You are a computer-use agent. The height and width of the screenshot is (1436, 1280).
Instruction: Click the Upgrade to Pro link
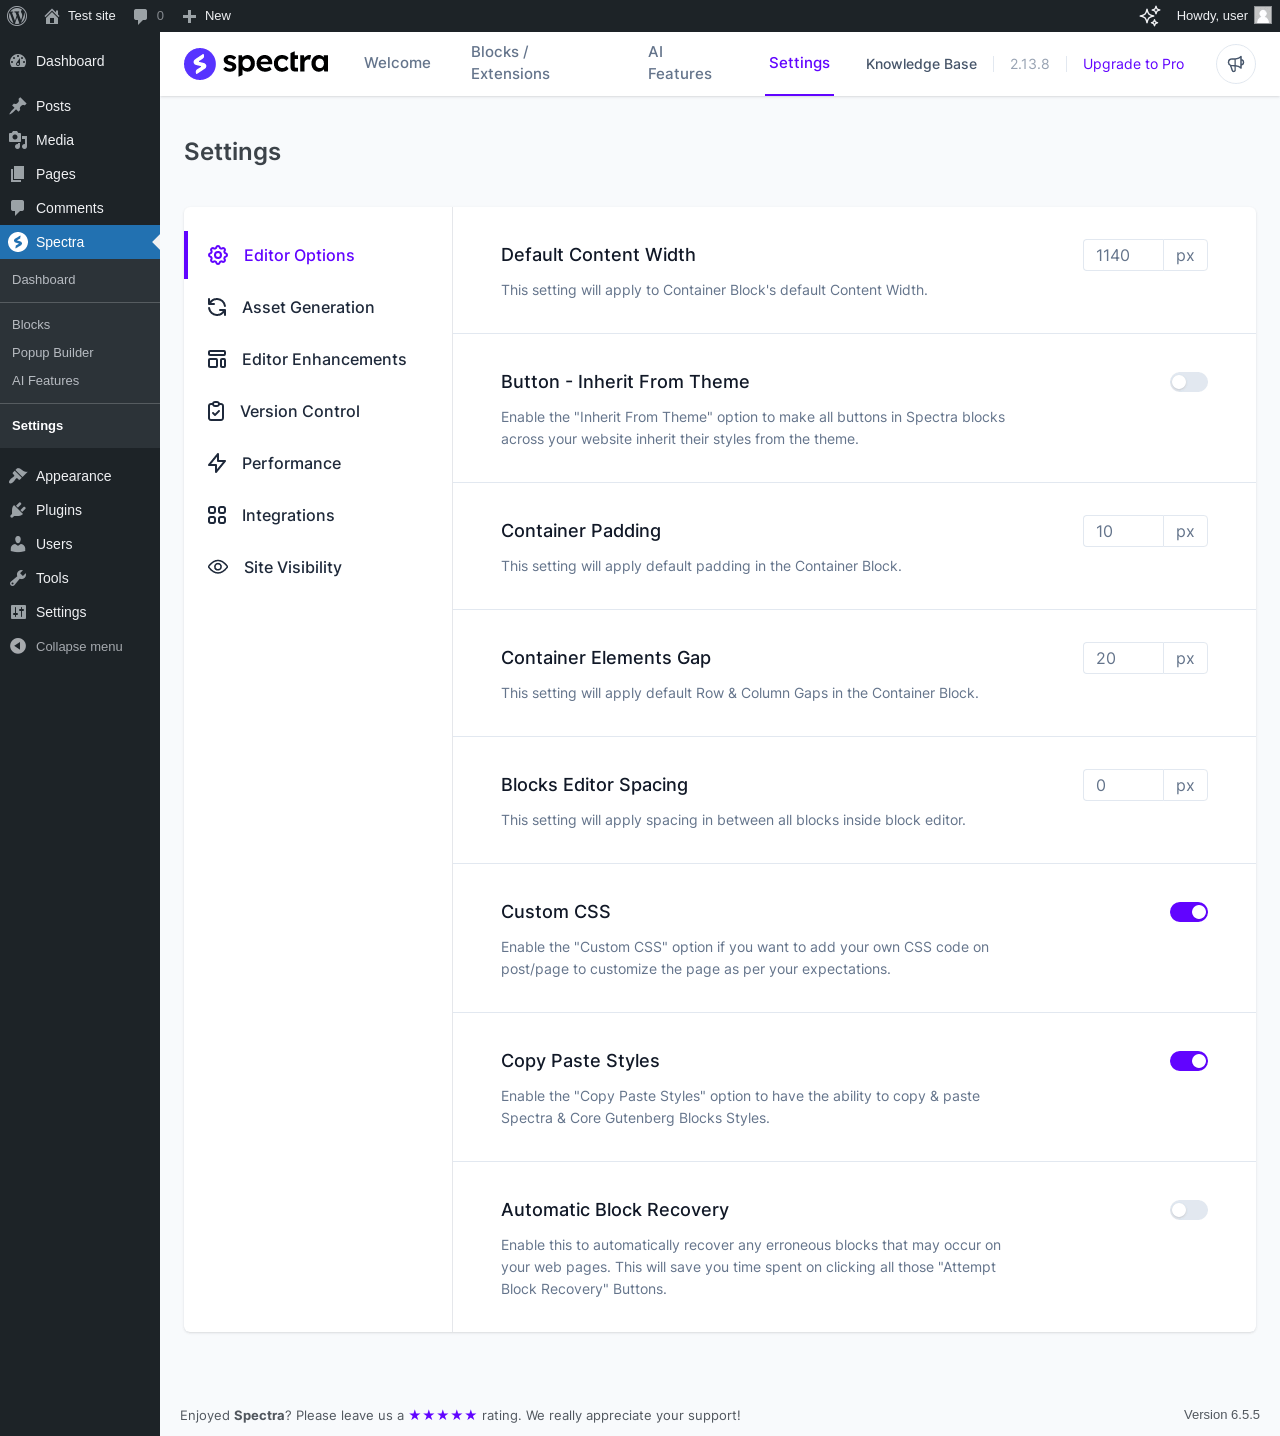coord(1133,64)
